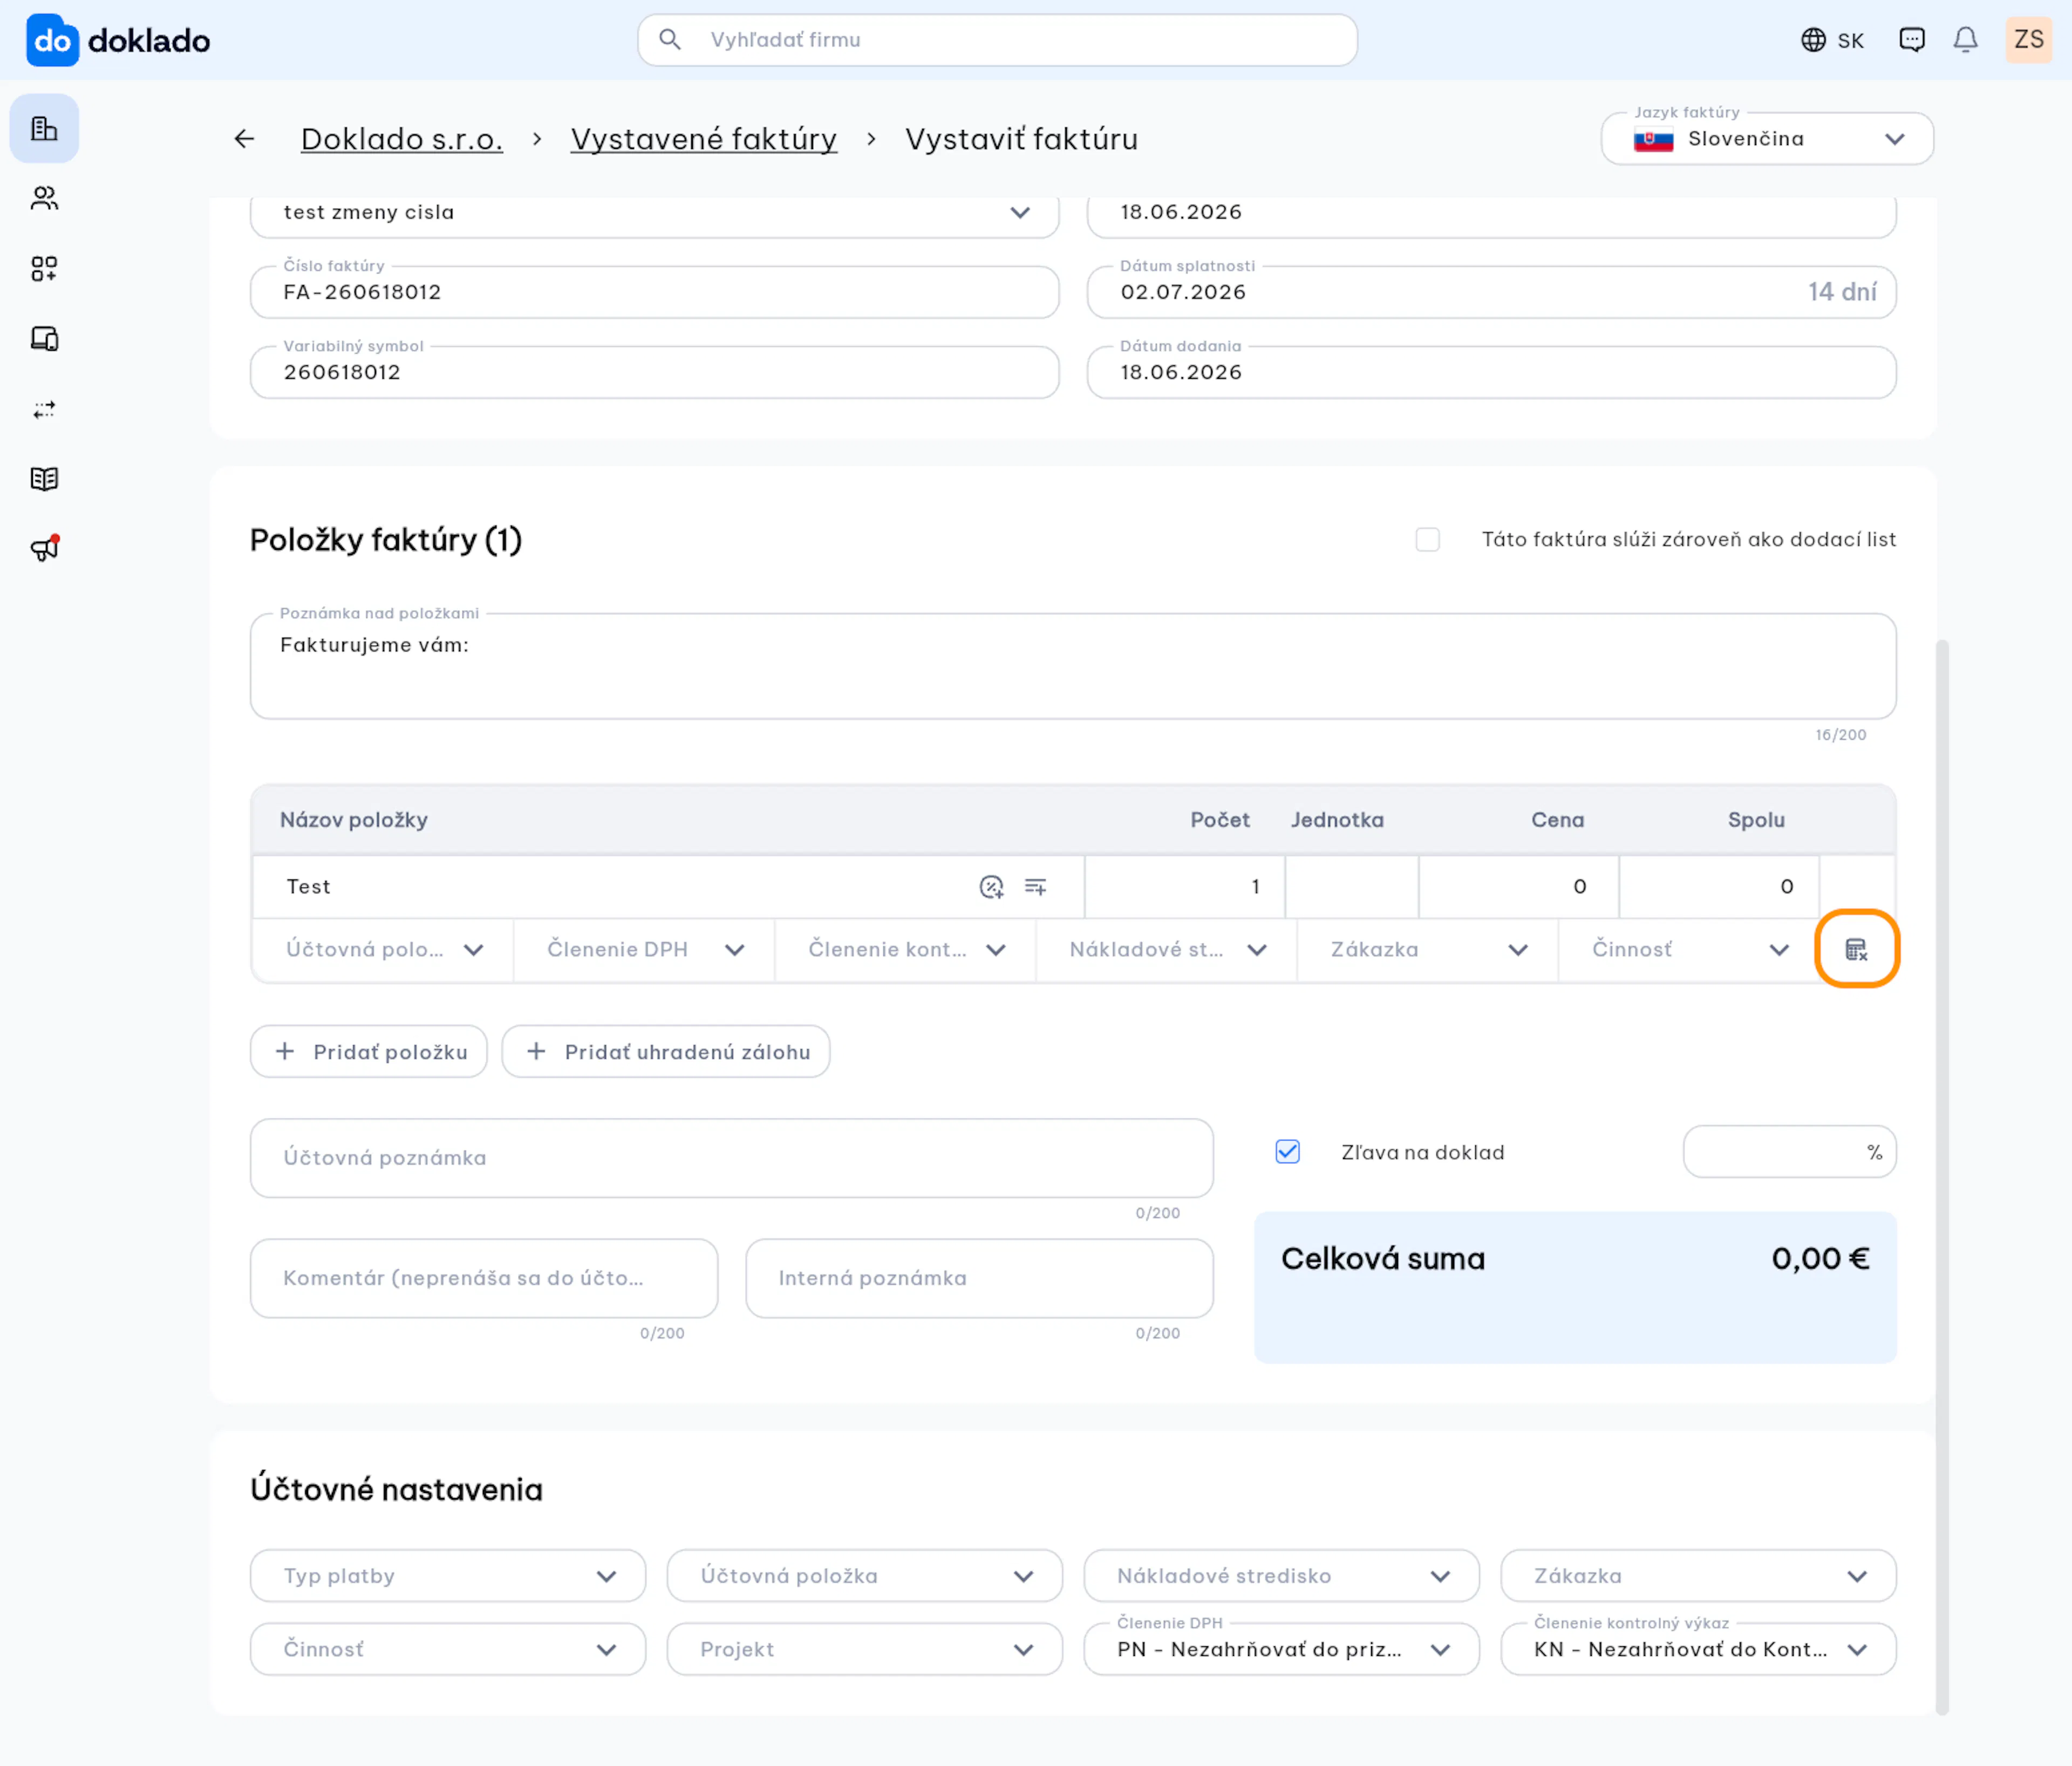2072x1766 pixels.
Task: Focus the Vyhľadať firmu search field
Action: click(997, 40)
